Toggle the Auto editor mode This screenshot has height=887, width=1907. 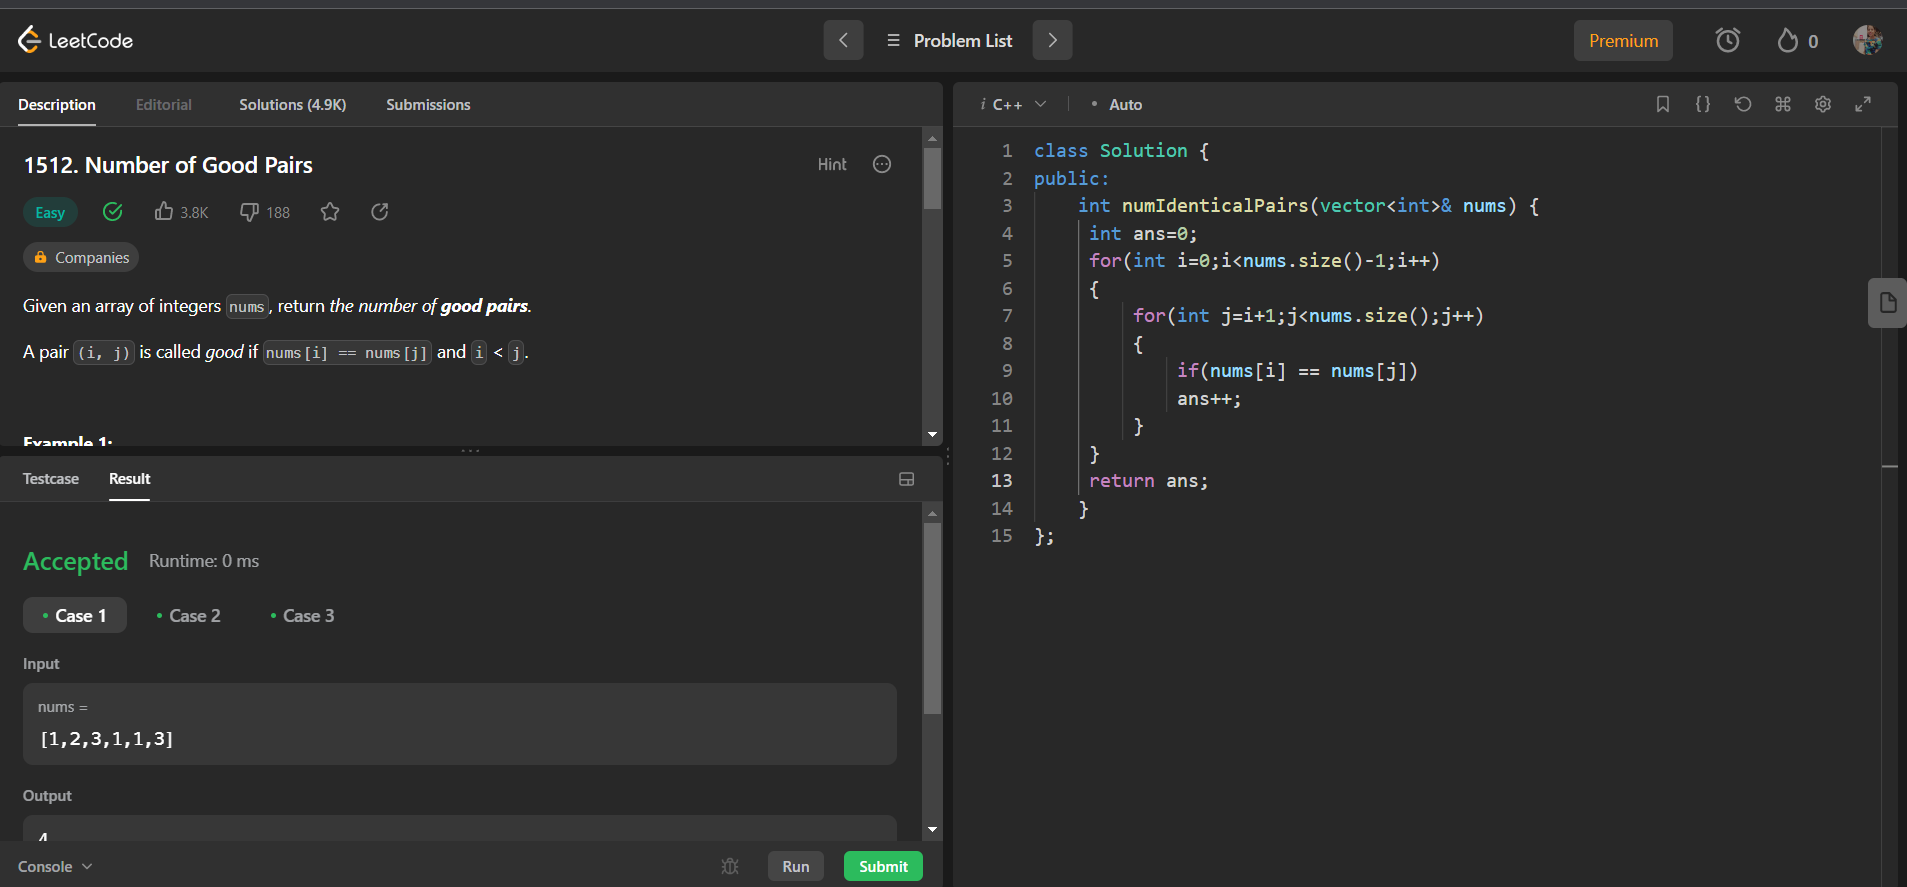[x=1116, y=104]
